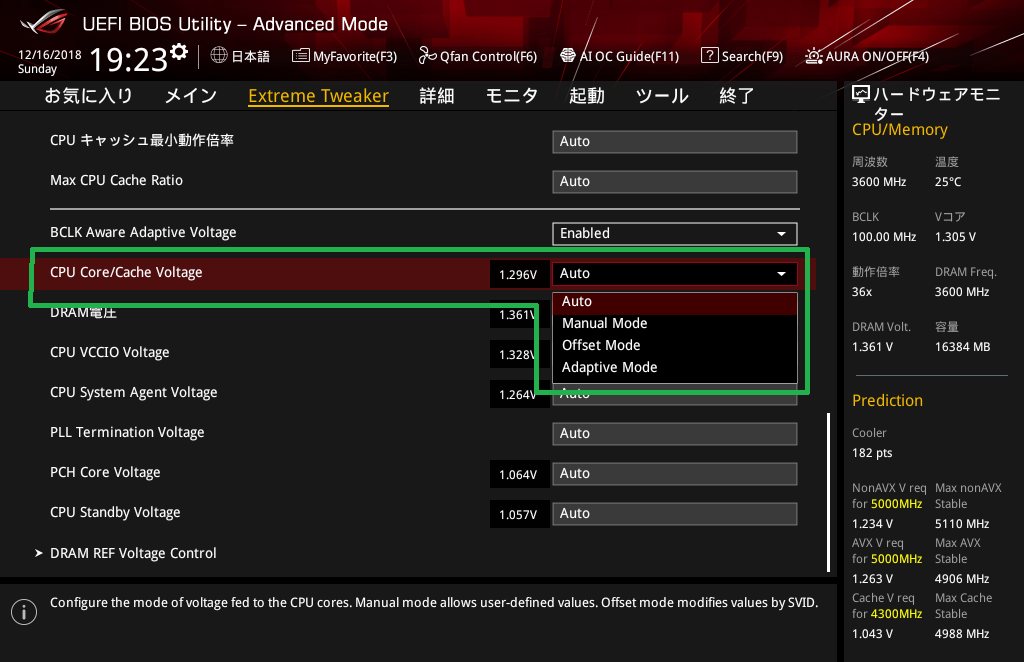
Task: Click CPU キャッシュ最小動作倍率 Auto field
Action: tap(675, 142)
